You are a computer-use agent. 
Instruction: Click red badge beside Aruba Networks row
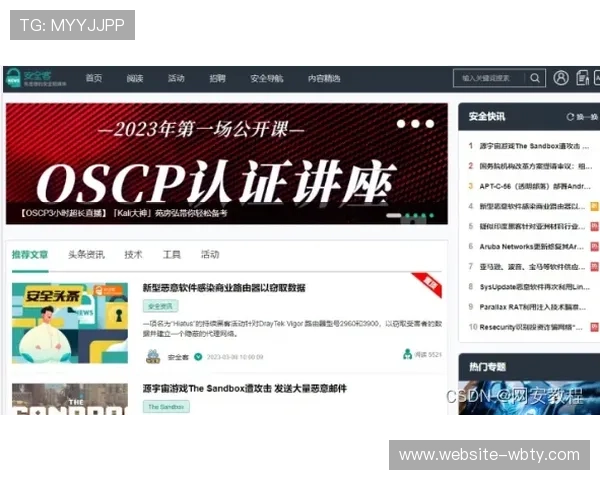point(594,247)
